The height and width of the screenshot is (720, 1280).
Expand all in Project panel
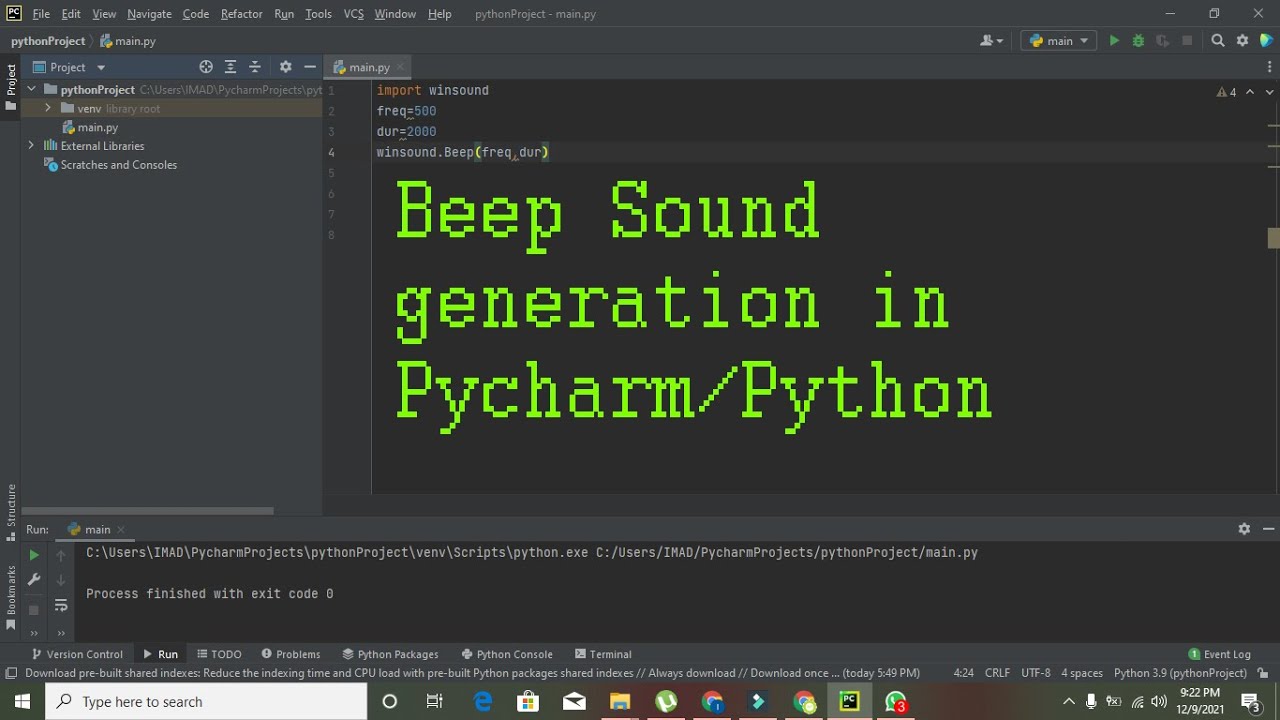[x=230, y=67]
